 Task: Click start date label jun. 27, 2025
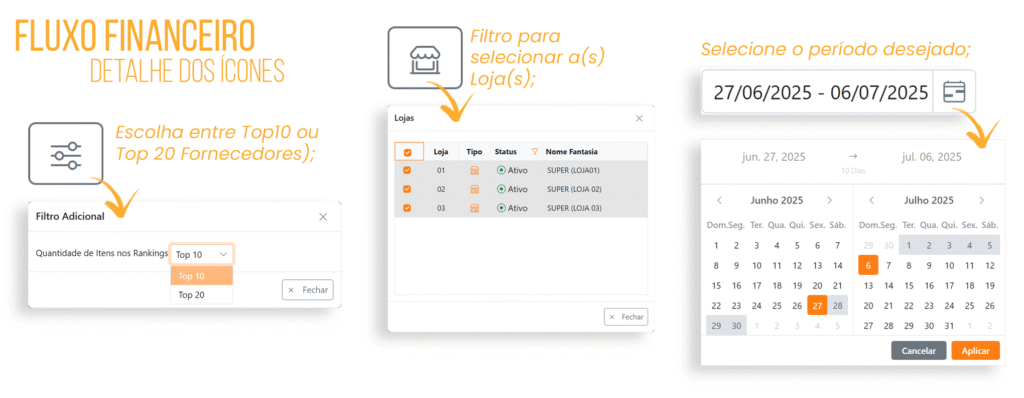(x=774, y=157)
